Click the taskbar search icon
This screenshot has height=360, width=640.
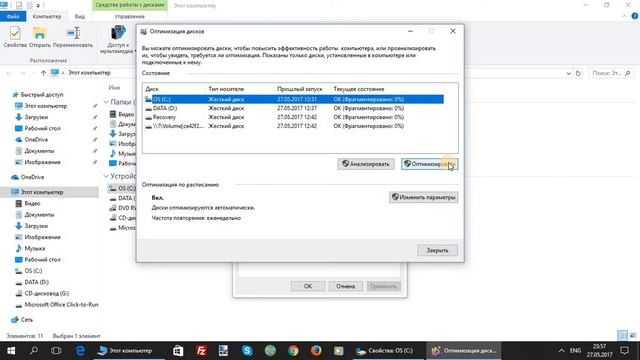pos(34,351)
